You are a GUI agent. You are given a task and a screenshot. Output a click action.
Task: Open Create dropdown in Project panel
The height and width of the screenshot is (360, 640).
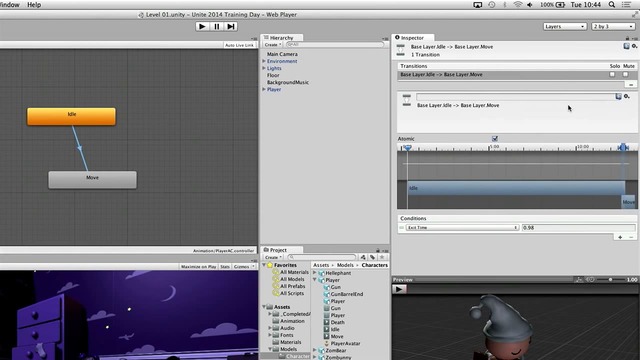point(273,257)
